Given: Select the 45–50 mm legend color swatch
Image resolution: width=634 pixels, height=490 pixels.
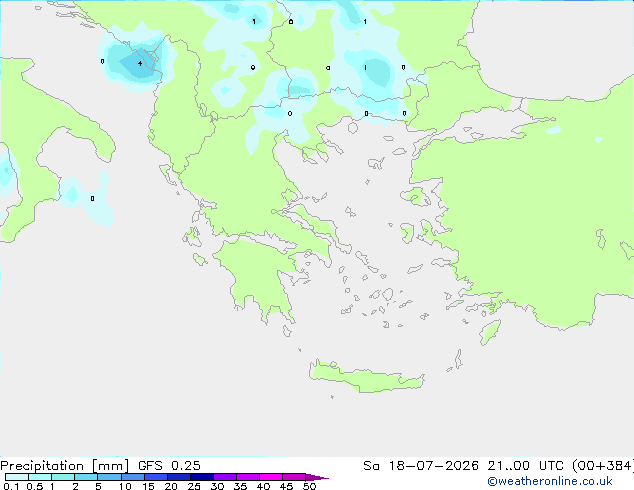Looking at the screenshot, I should (x=294, y=477).
